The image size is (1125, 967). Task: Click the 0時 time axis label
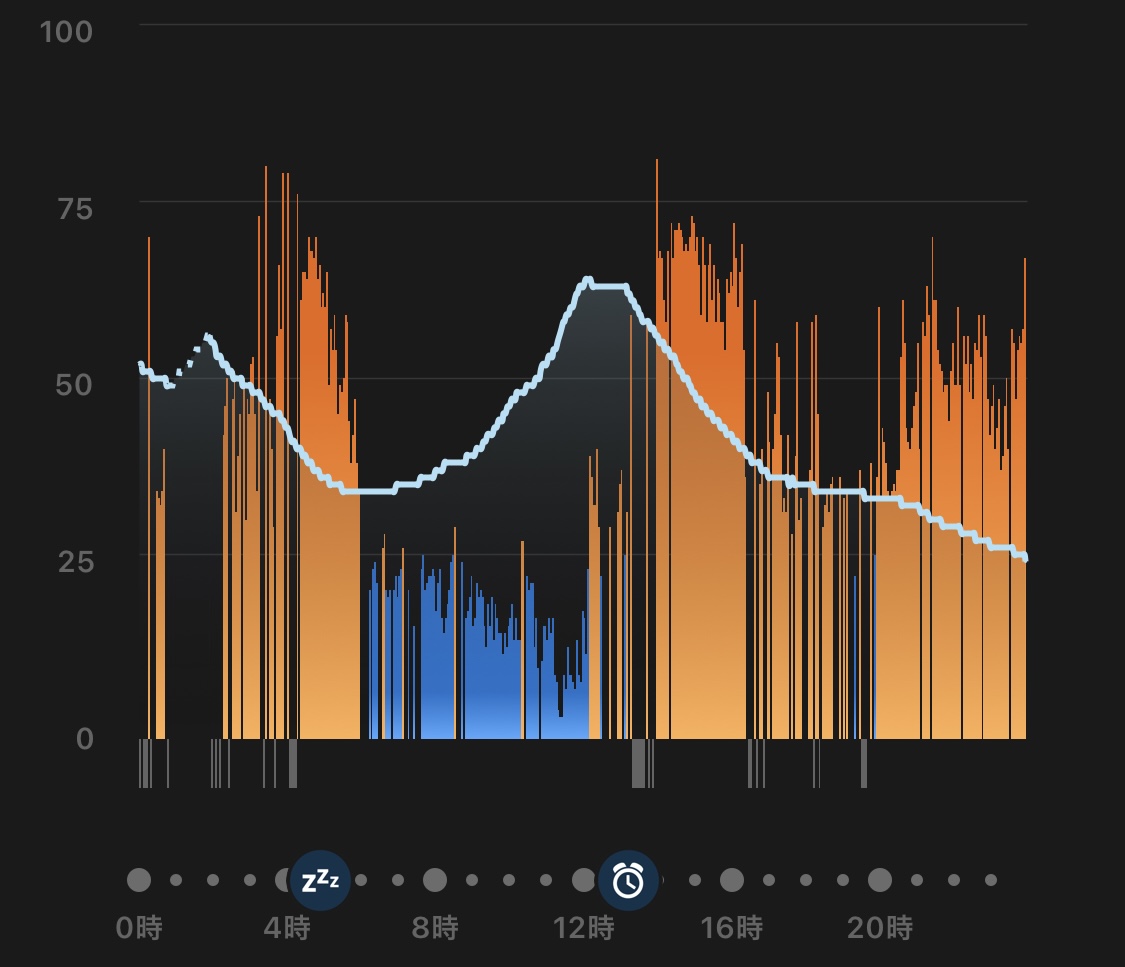tap(139, 928)
